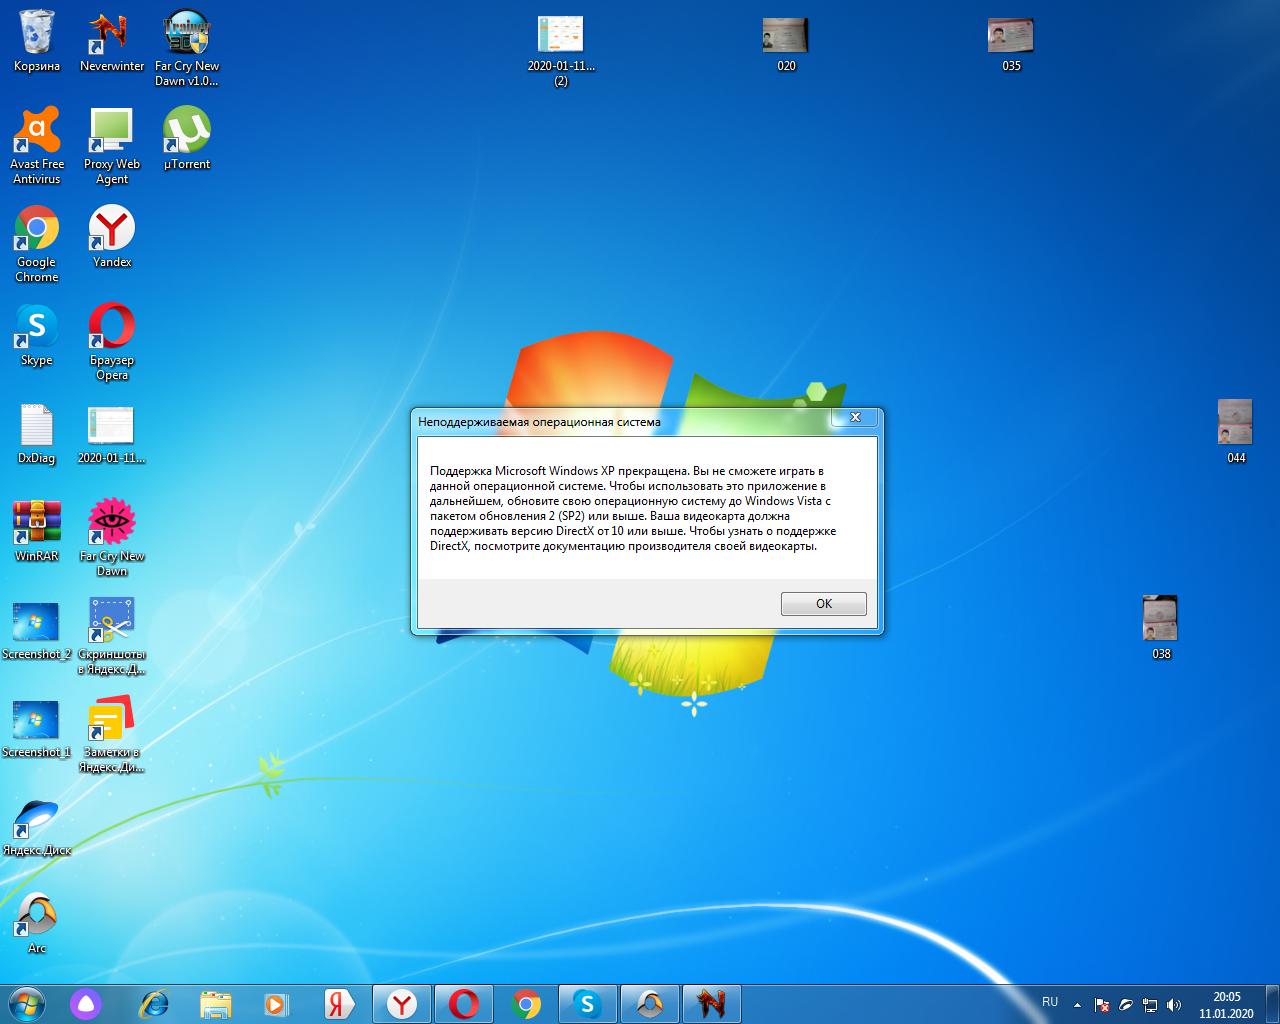1280x1024 pixels.
Task: Click the Yandex.Disk tray icon
Action: click(x=1126, y=1005)
